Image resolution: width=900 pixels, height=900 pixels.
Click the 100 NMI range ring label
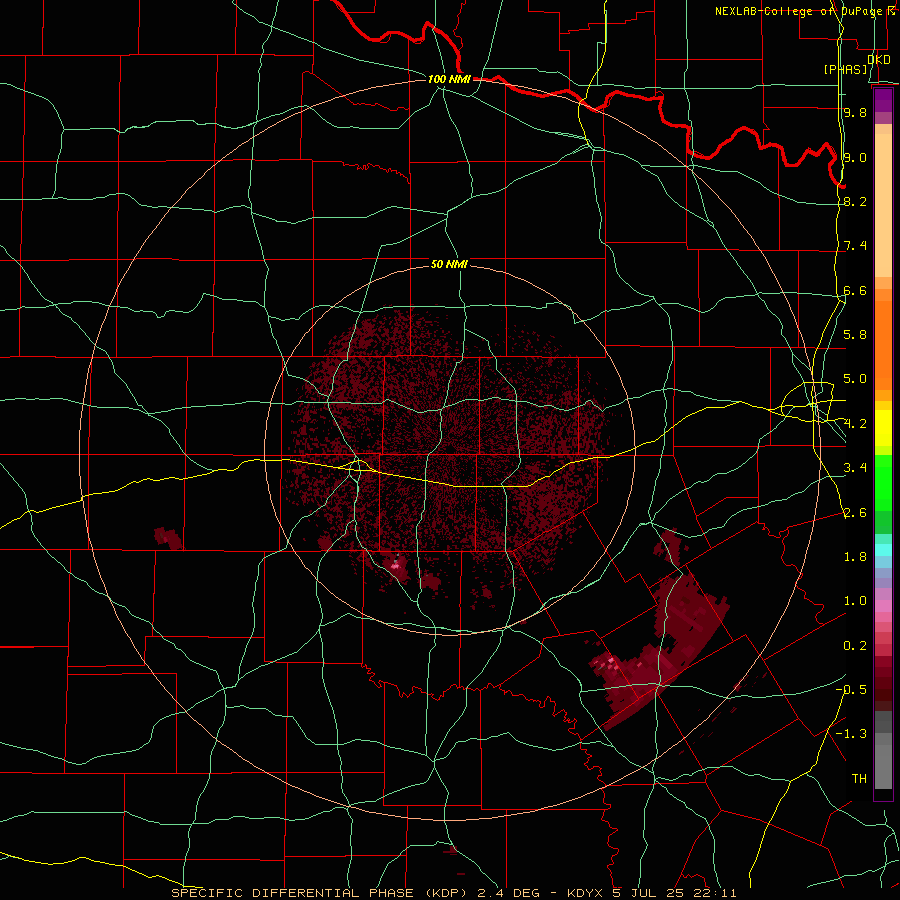(x=449, y=79)
